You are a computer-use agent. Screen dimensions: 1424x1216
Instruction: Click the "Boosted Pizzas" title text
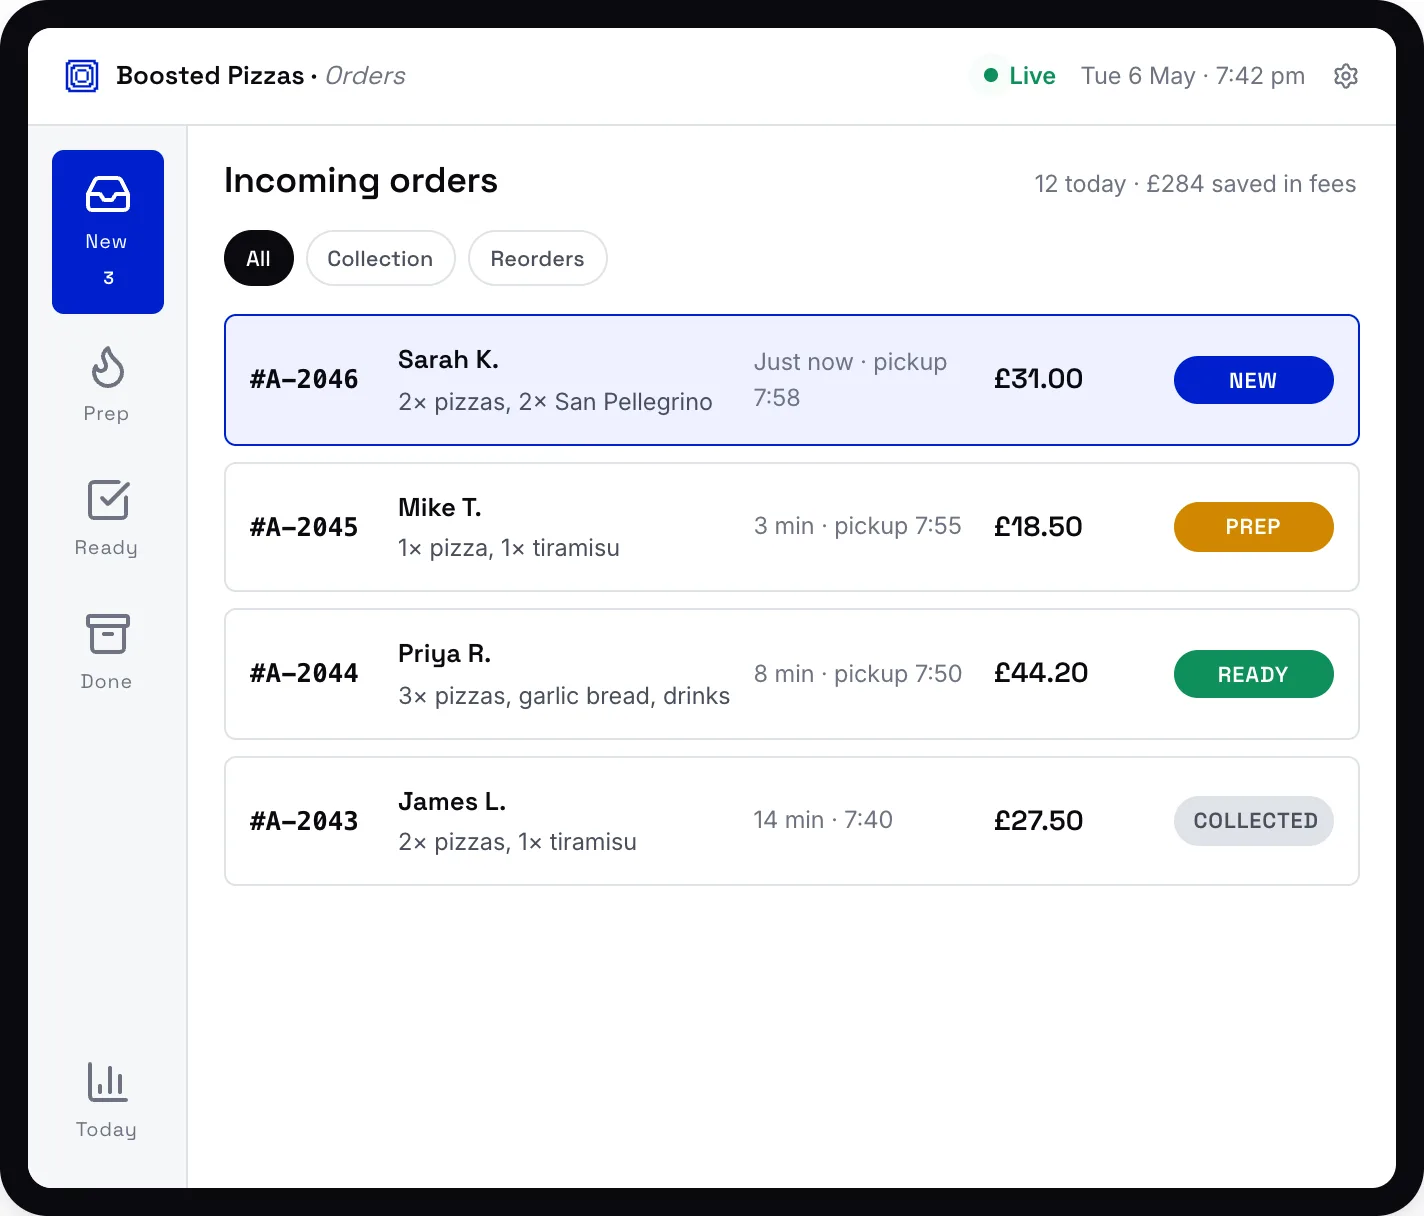click(x=210, y=76)
